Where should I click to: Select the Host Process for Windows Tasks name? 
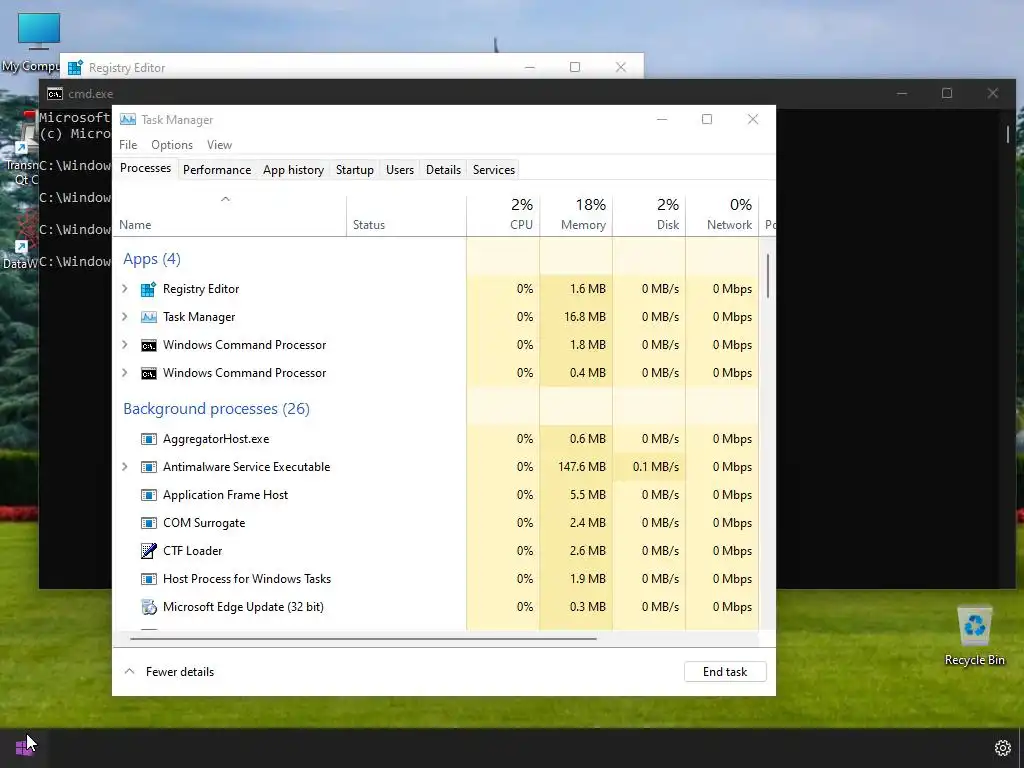pyautogui.click(x=247, y=579)
